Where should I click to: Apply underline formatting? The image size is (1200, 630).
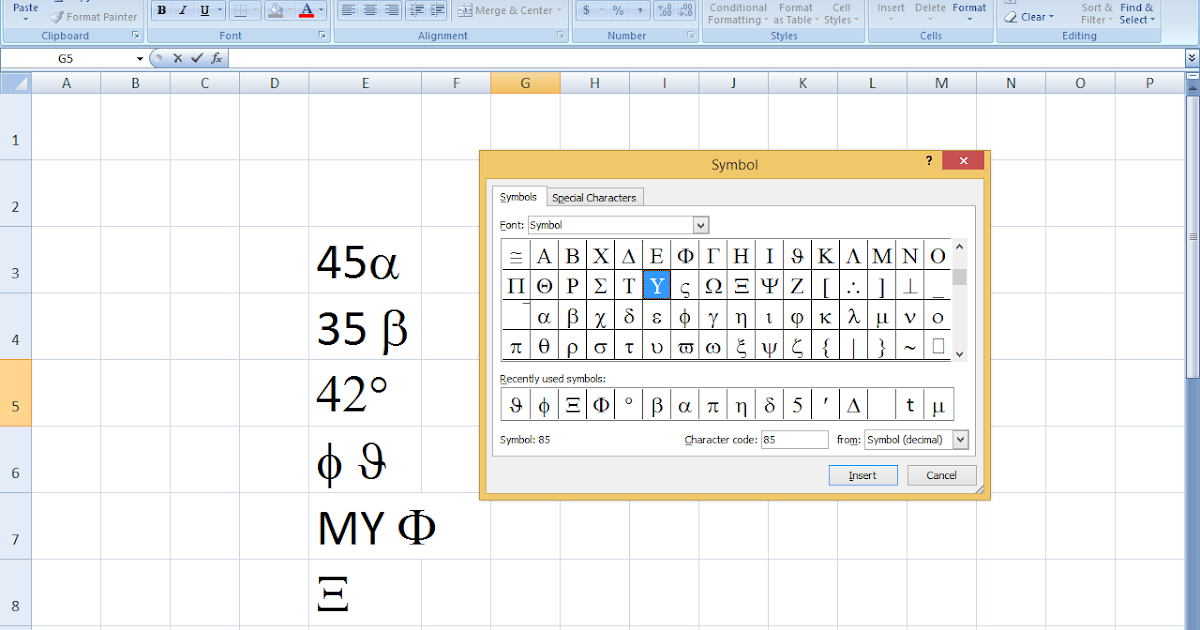pyautogui.click(x=204, y=11)
